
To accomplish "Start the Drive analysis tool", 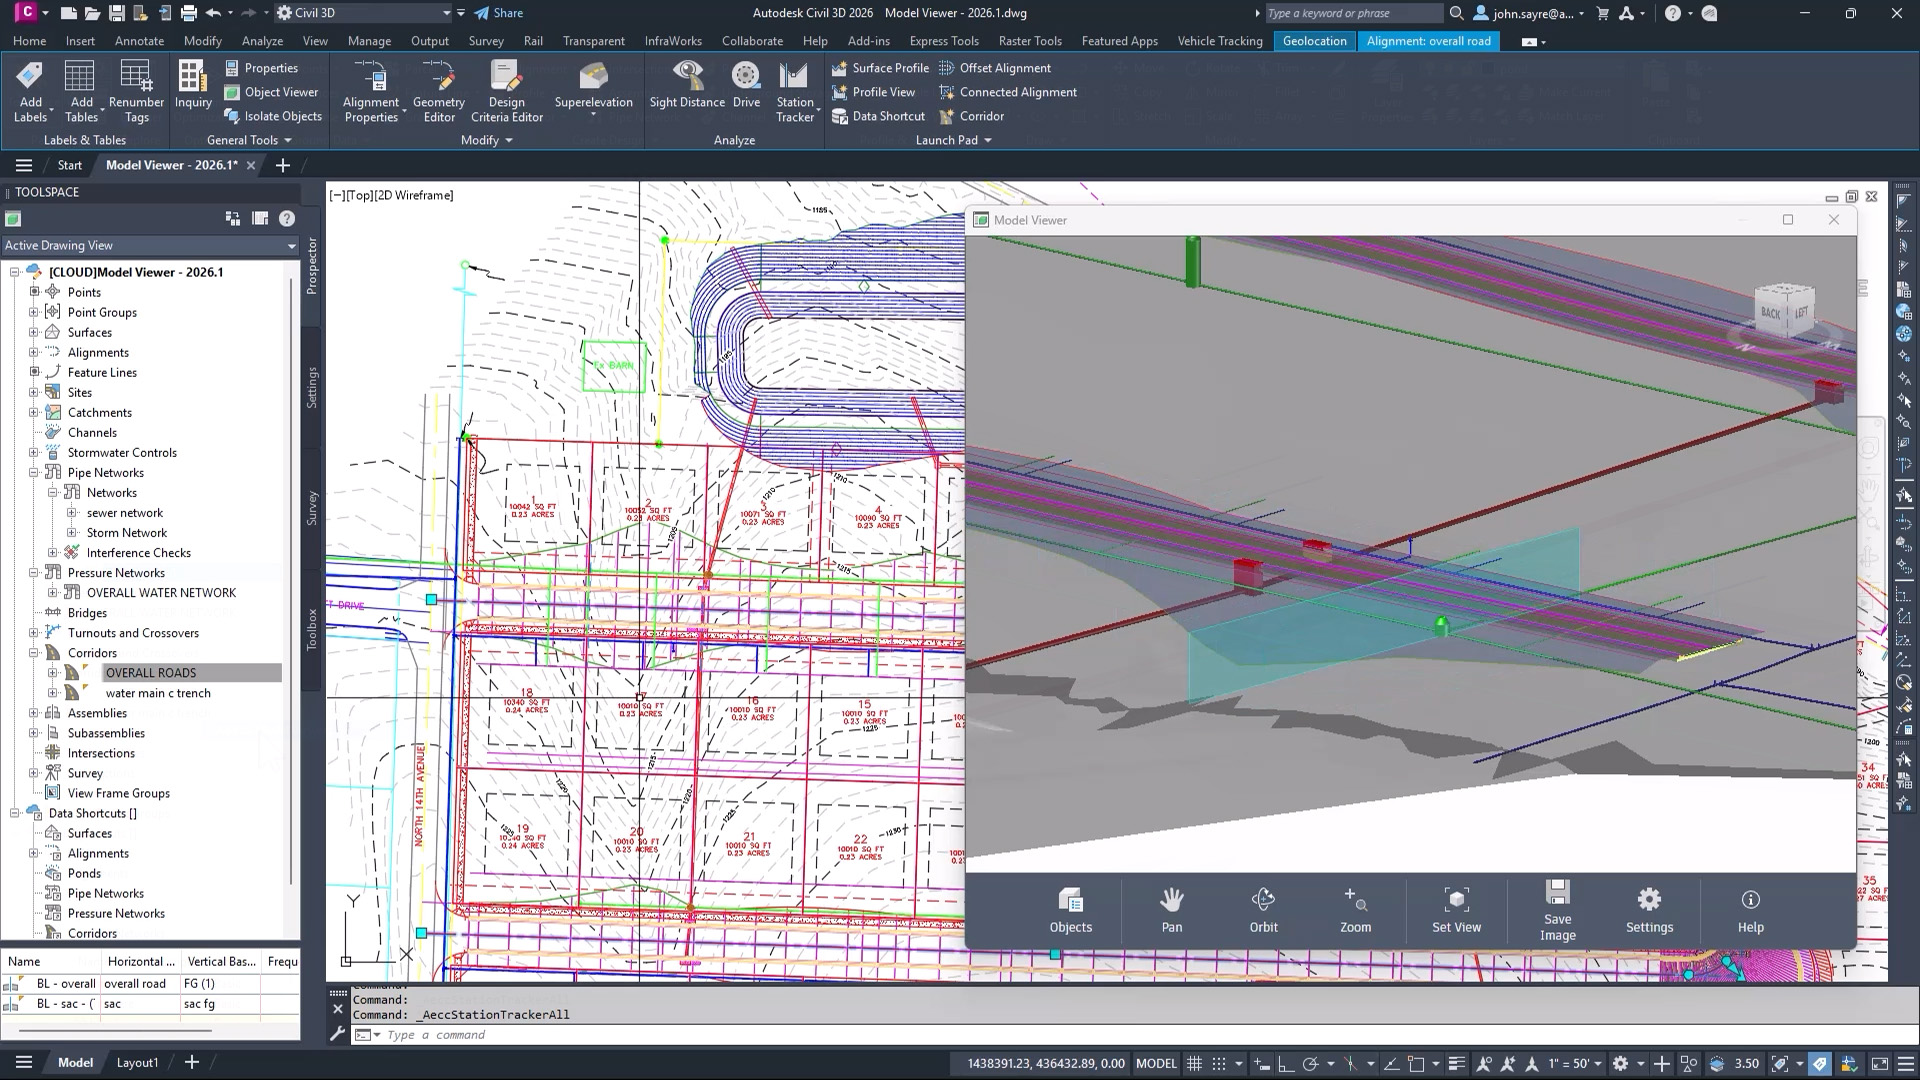I will (746, 85).
